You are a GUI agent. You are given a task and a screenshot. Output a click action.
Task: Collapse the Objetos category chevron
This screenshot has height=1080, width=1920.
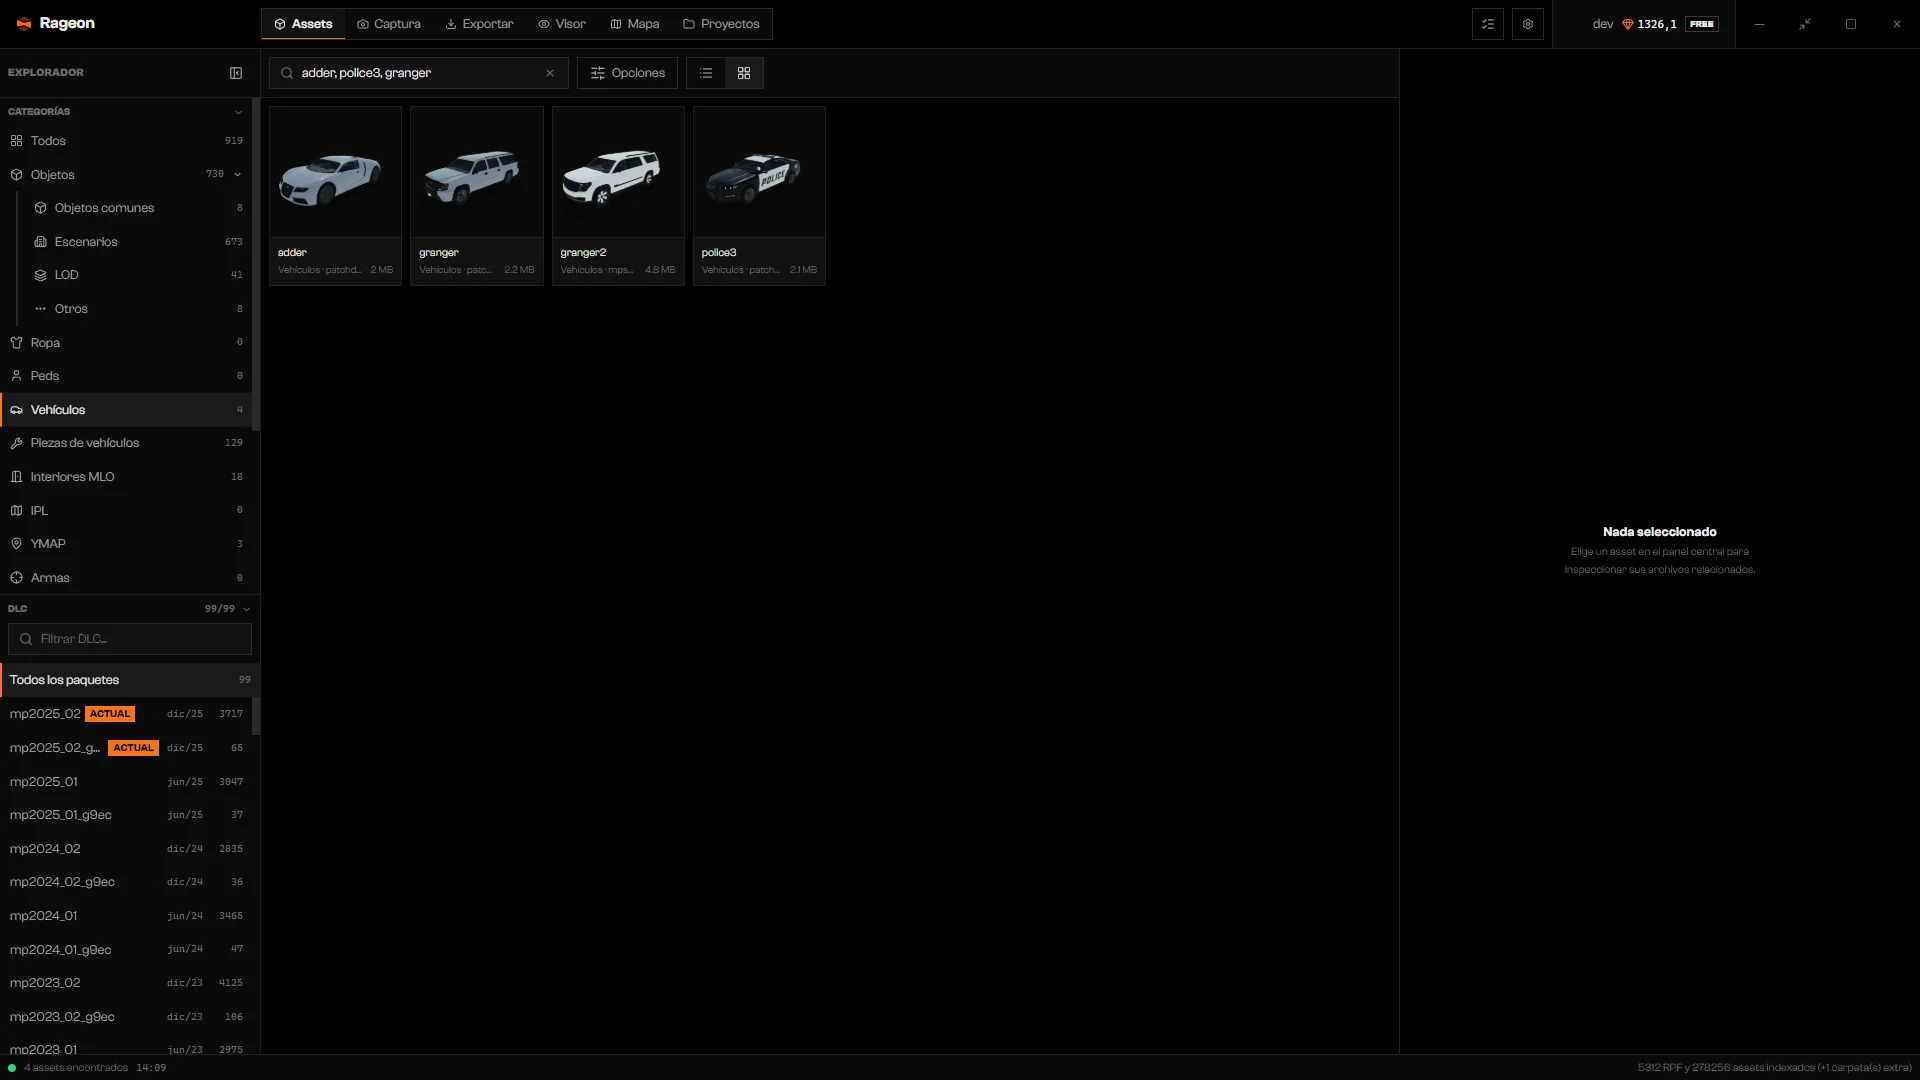click(x=238, y=175)
